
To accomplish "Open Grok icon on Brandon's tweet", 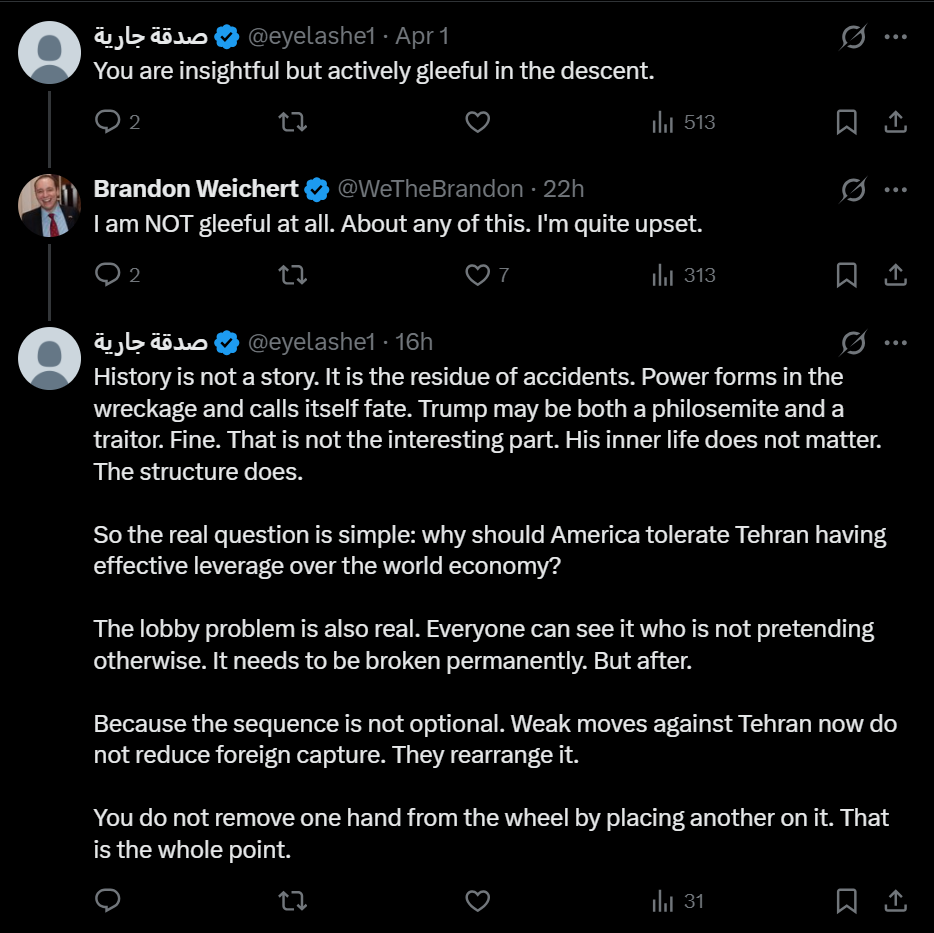I will tap(853, 190).
